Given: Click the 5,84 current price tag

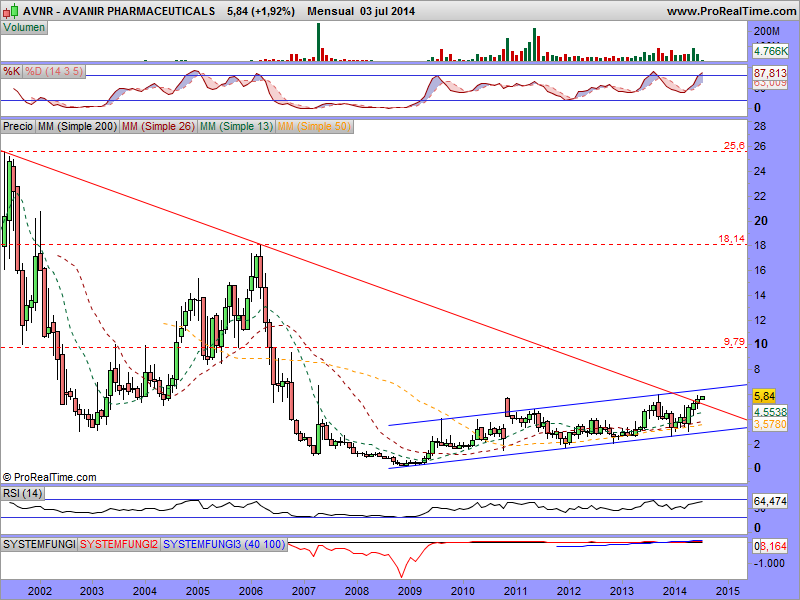Looking at the screenshot, I should [x=764, y=396].
